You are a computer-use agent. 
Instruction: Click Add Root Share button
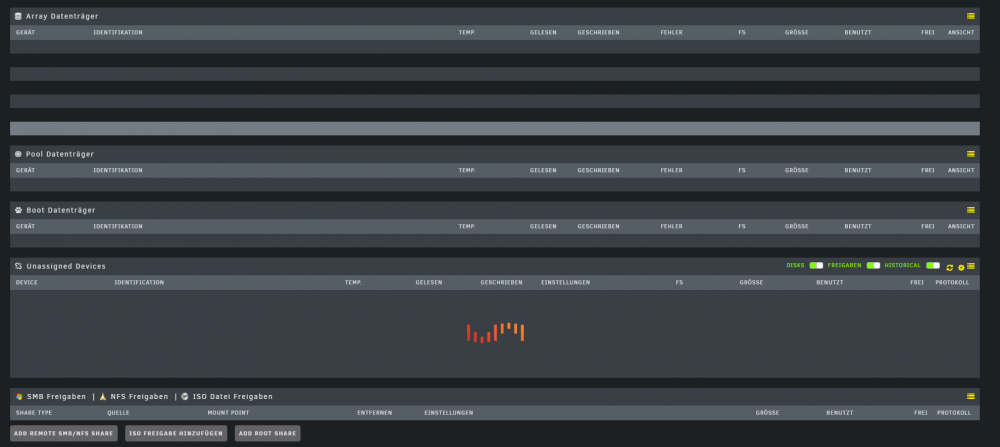click(x=267, y=433)
